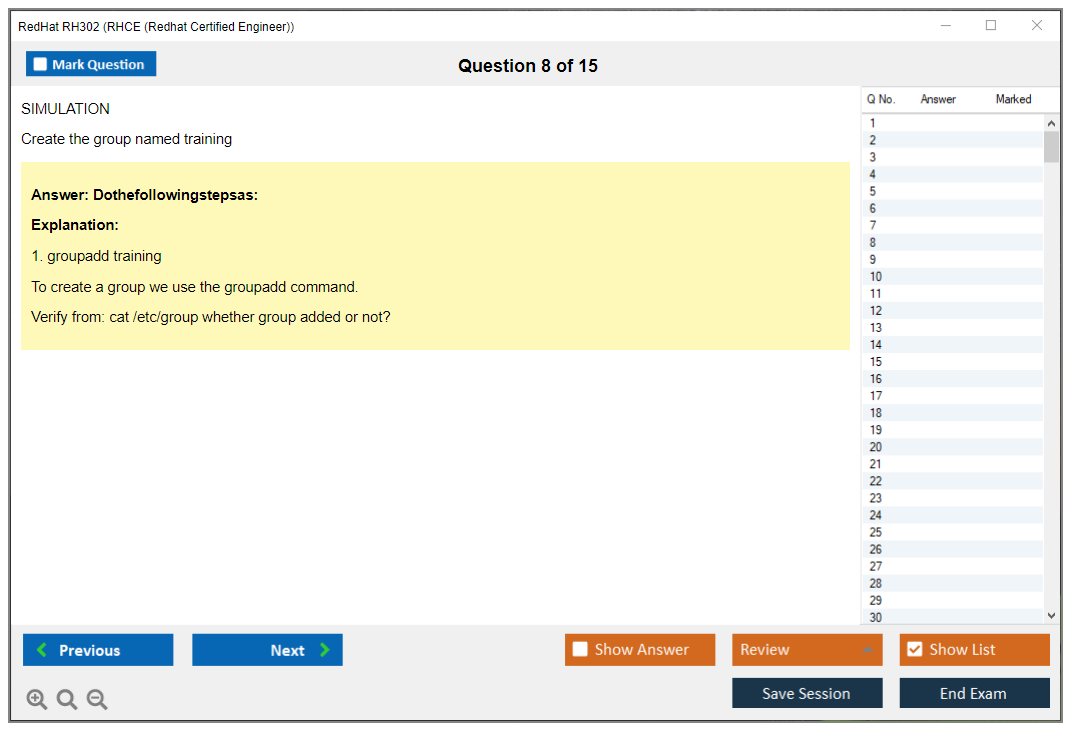The image size is (1075, 735).
Task: Minimize the exam window
Action: (x=946, y=26)
